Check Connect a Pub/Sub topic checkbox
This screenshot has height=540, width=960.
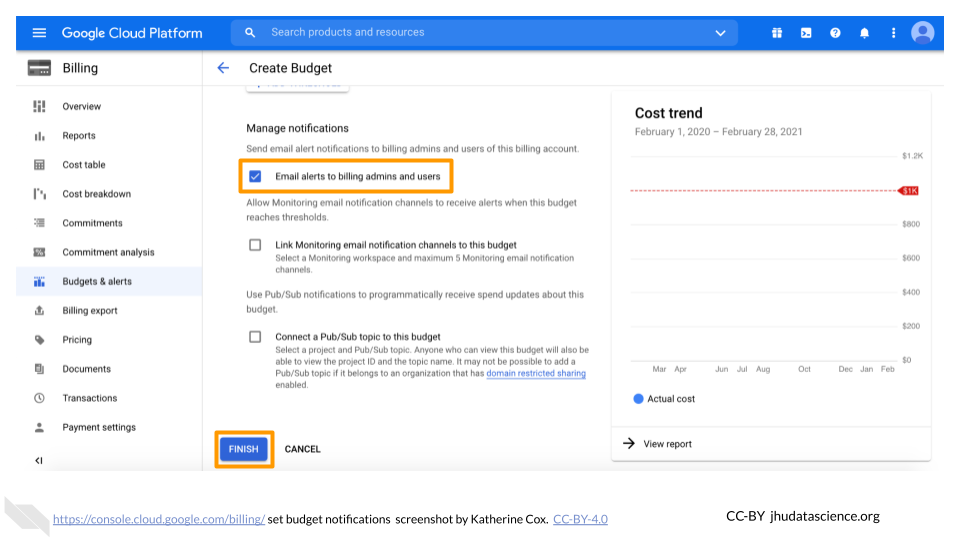pos(255,337)
